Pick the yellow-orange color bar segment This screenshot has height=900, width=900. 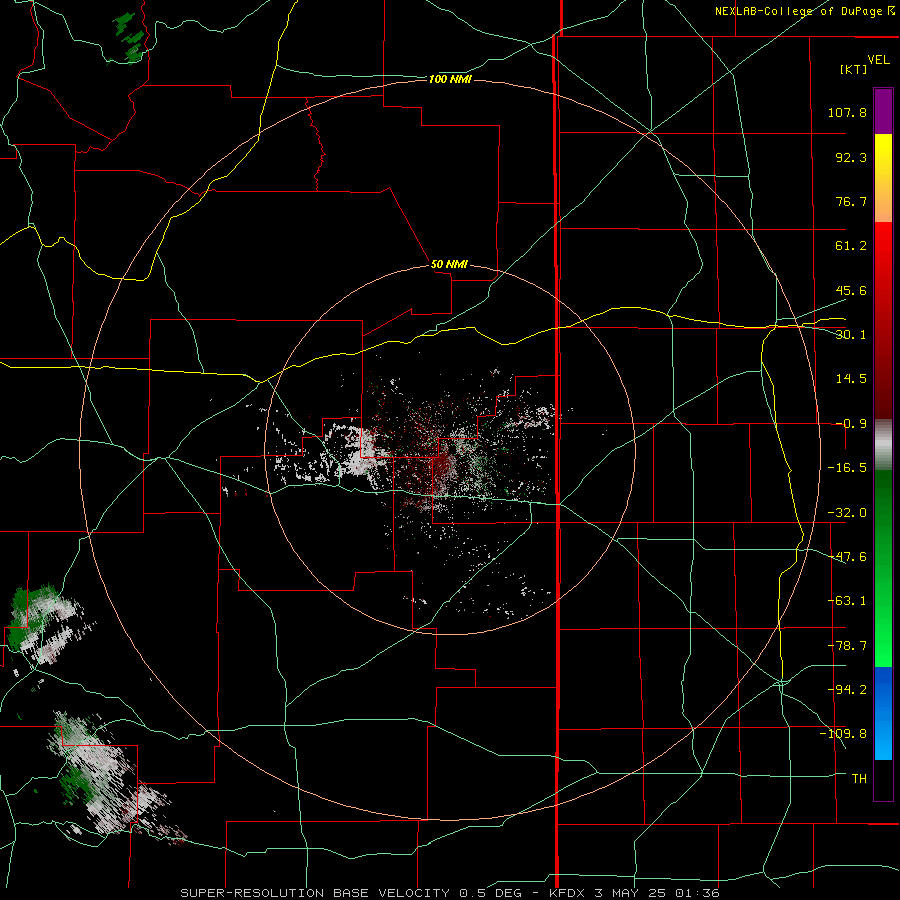tap(883, 178)
